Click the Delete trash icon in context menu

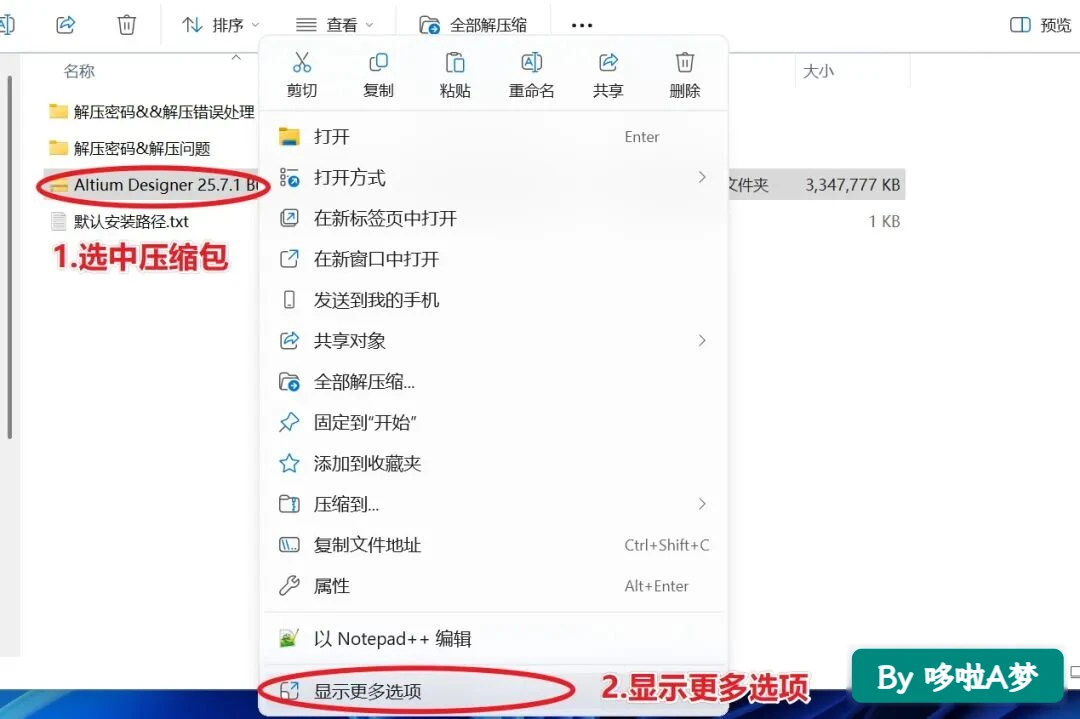685,63
